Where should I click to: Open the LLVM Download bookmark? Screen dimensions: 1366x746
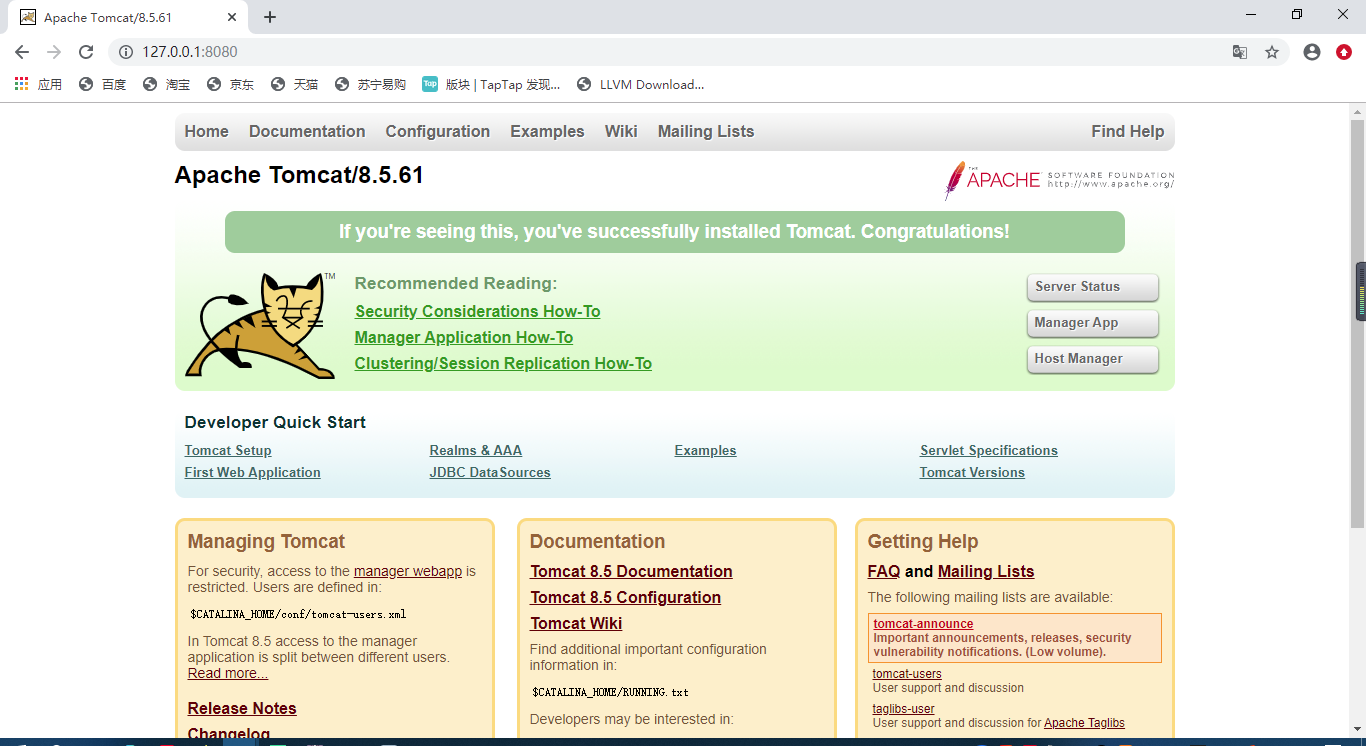tap(640, 85)
